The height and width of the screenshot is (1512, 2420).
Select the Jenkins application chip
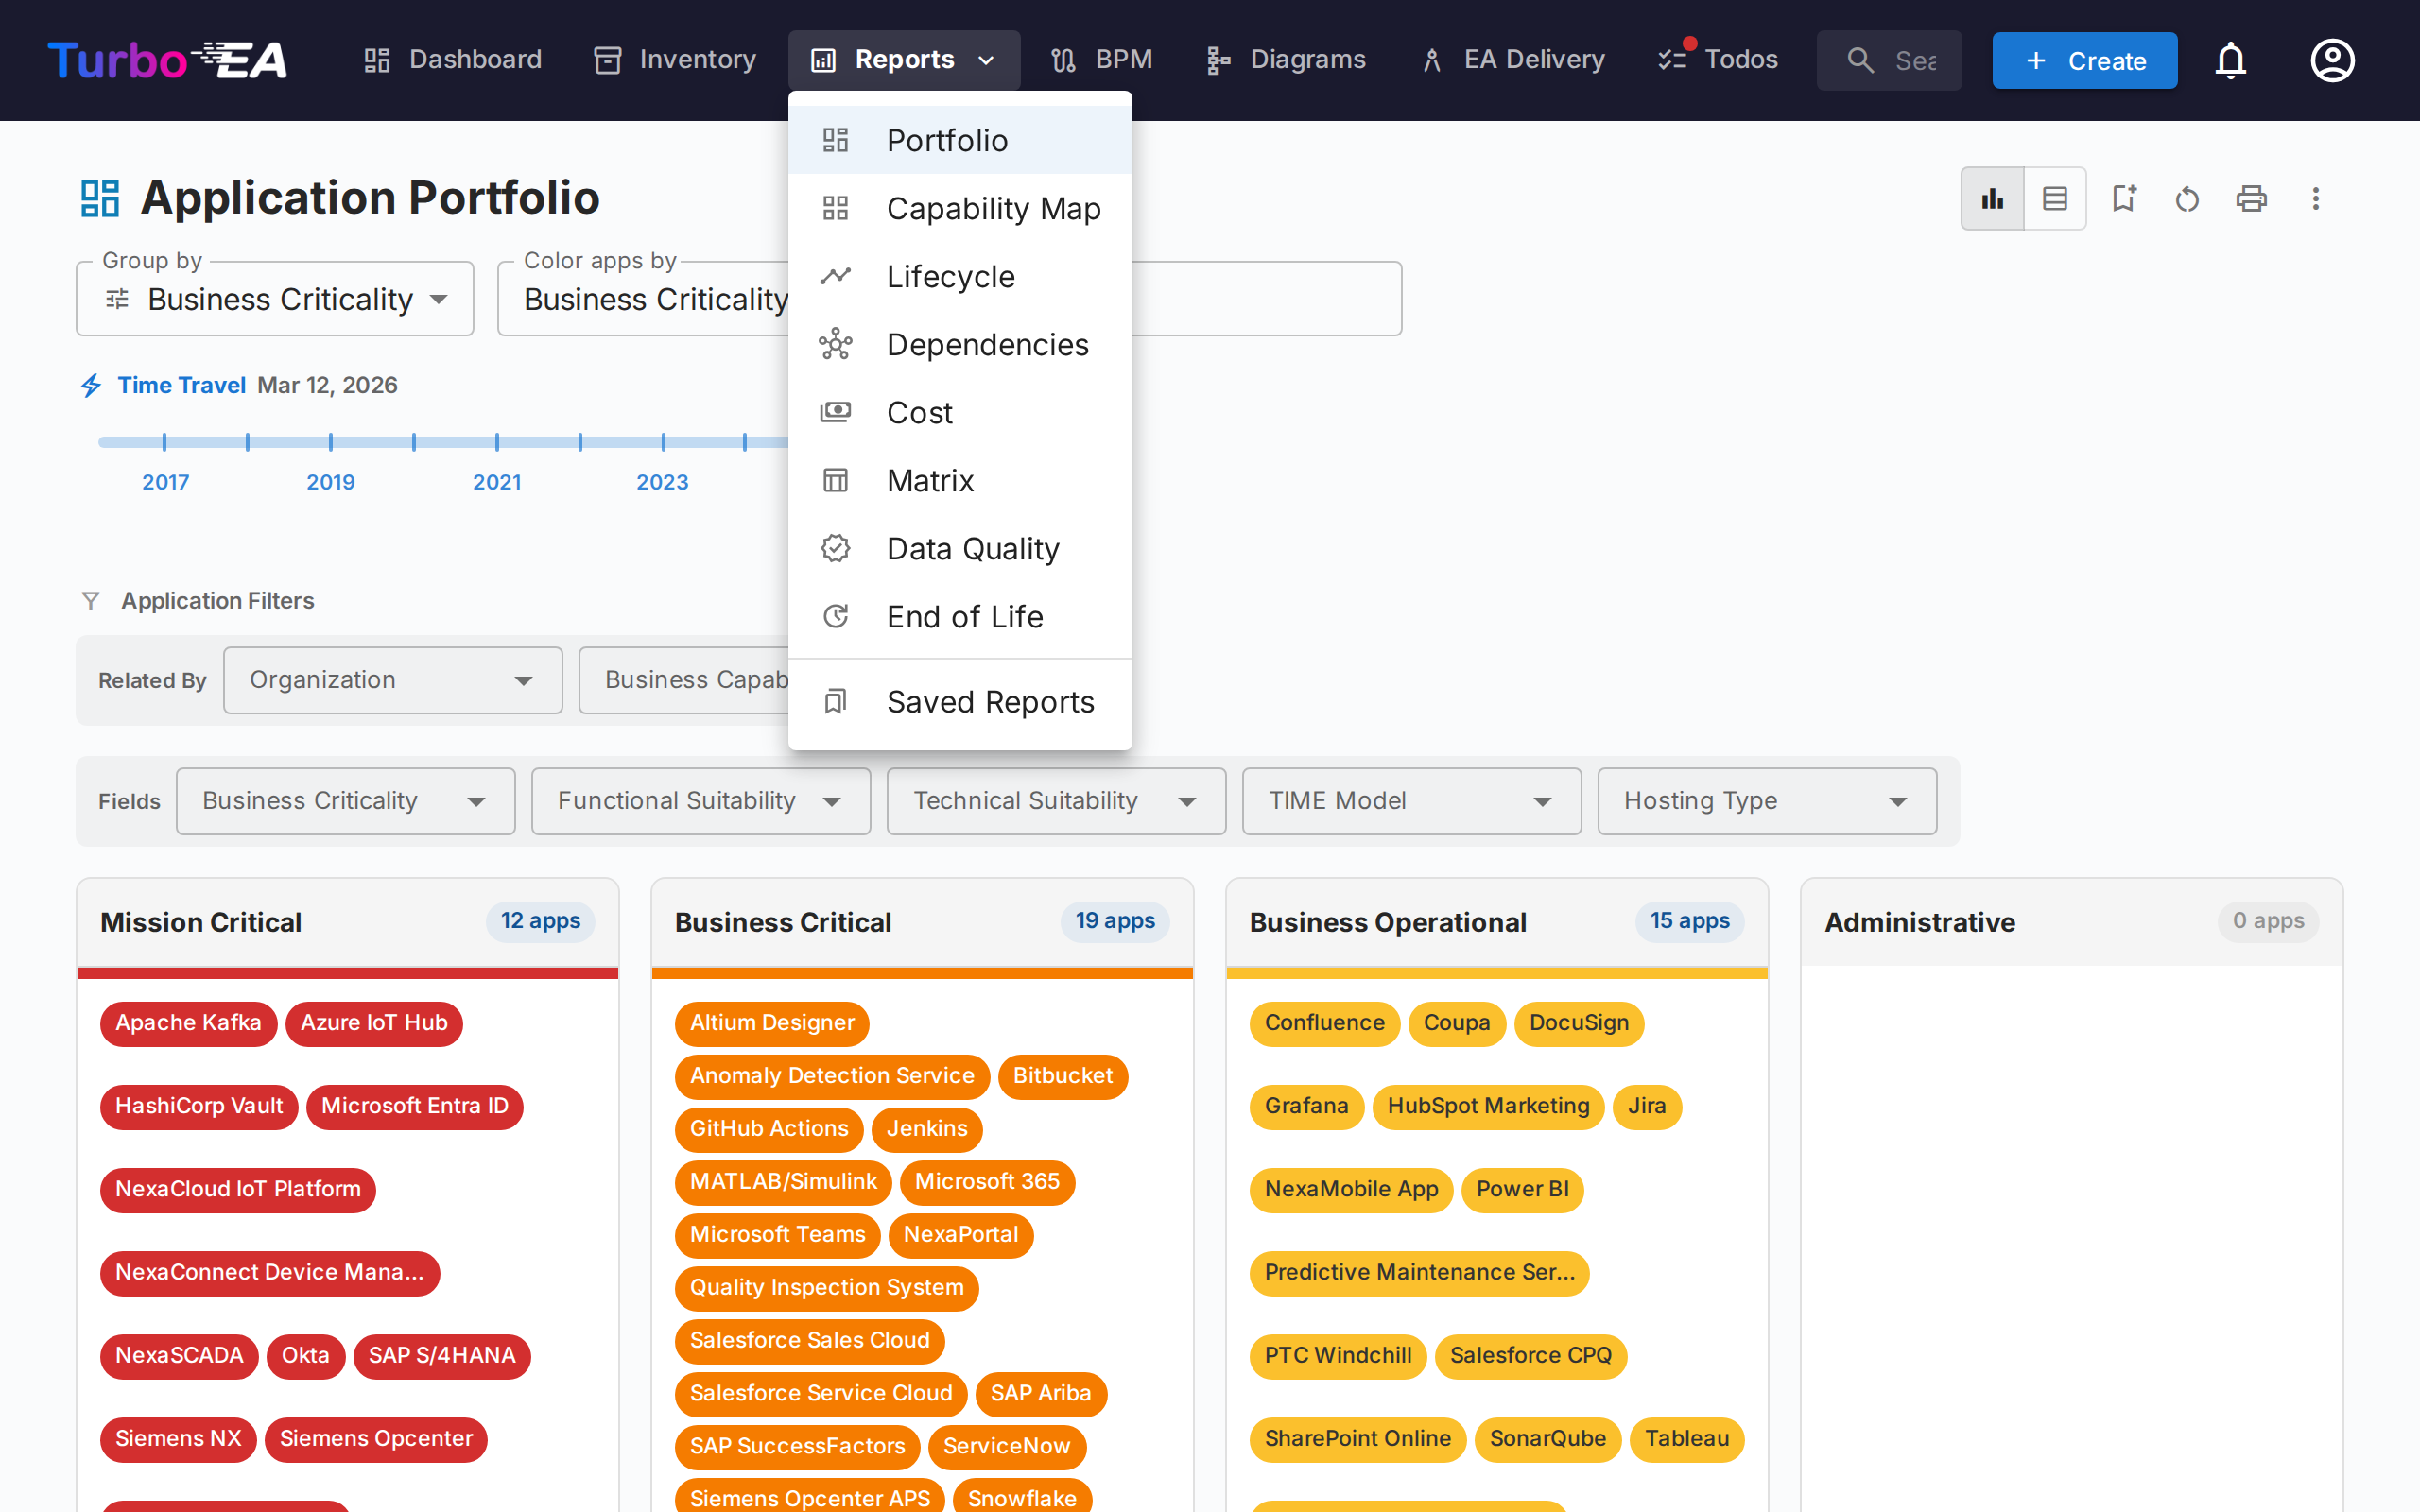point(927,1129)
